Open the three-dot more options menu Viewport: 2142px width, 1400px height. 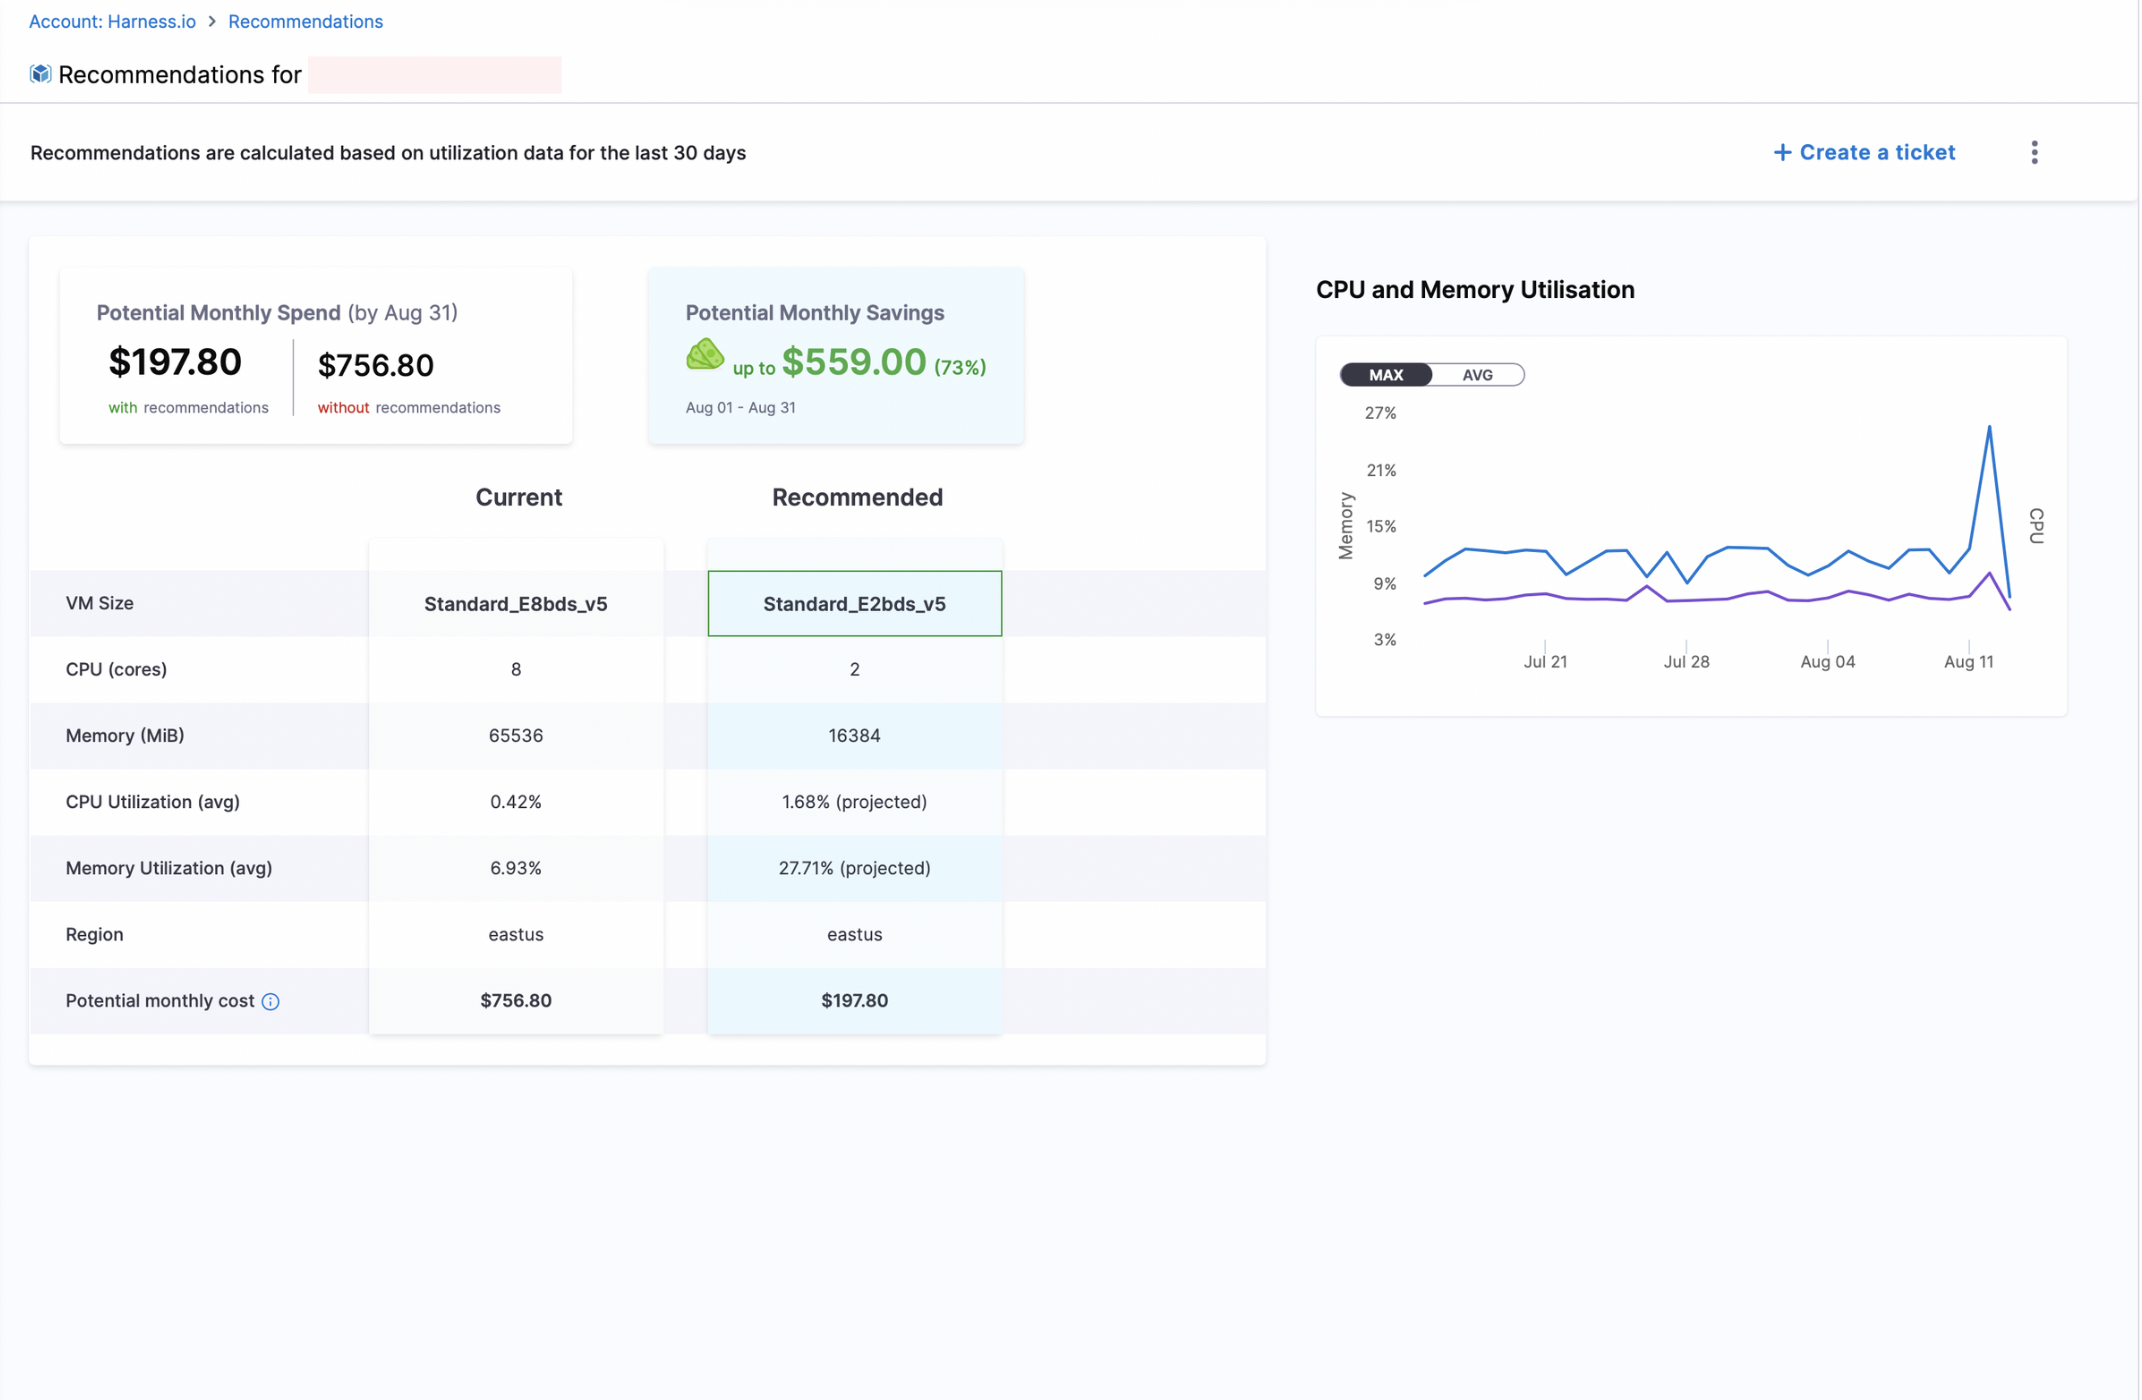point(2034,152)
